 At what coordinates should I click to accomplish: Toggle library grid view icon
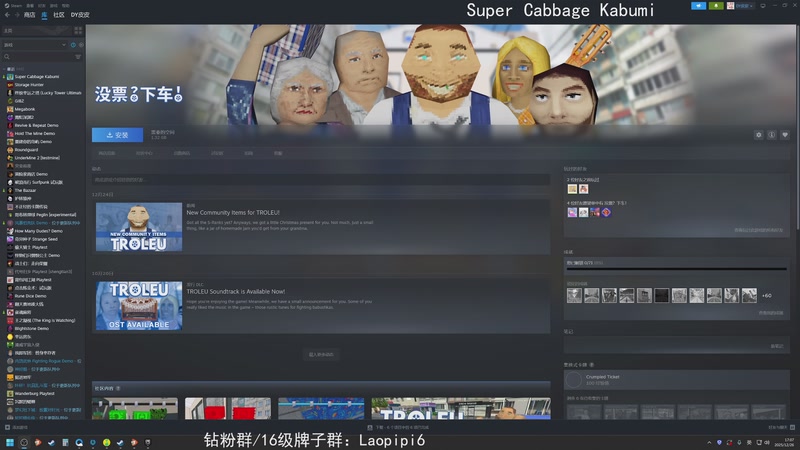pos(78,31)
